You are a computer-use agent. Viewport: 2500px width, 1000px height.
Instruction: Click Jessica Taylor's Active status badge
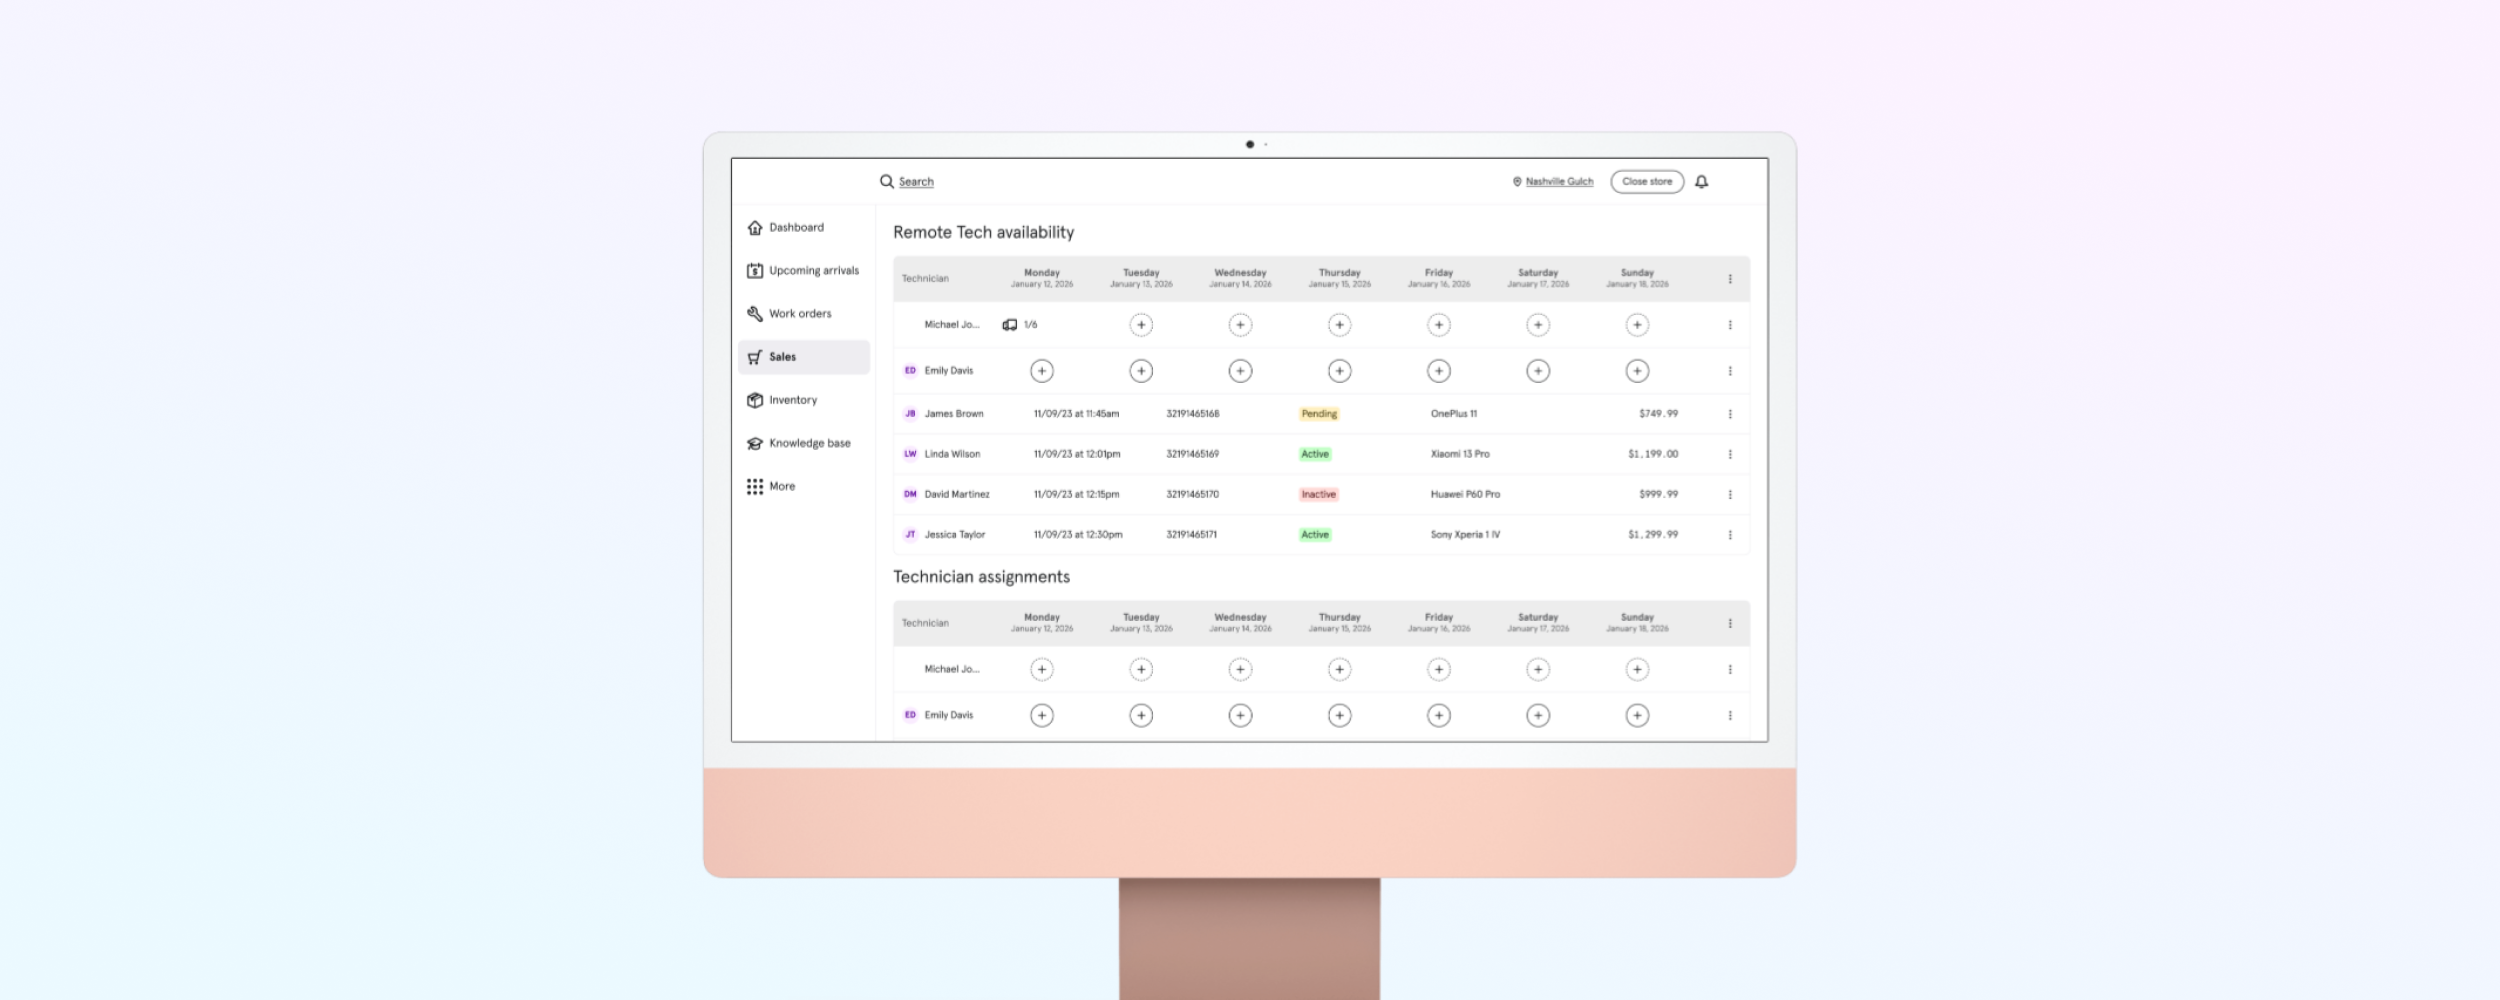[x=1315, y=535]
